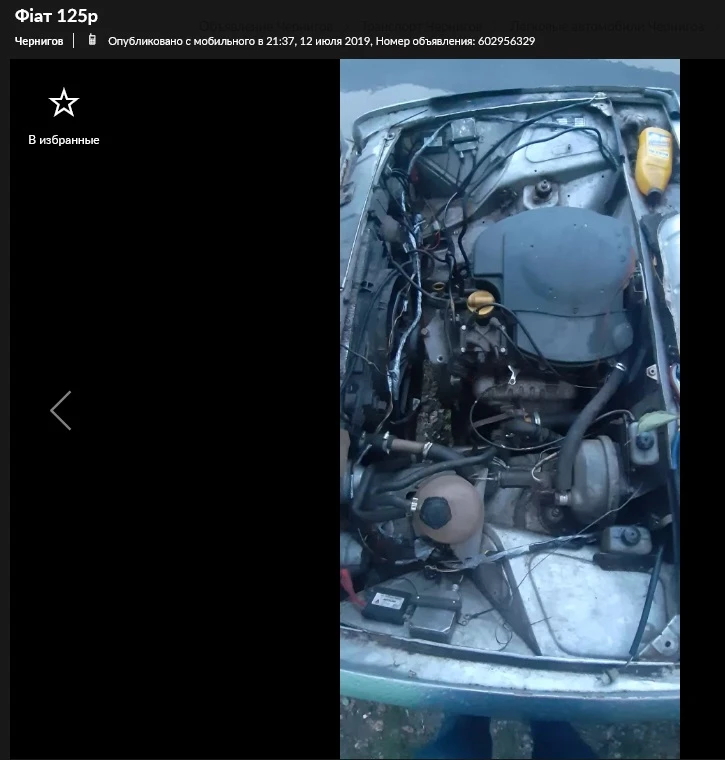The image size is (725, 760).
Task: Click the faded 'Легковые автомобили Чернигов' breadcrumb
Action: tap(607, 26)
